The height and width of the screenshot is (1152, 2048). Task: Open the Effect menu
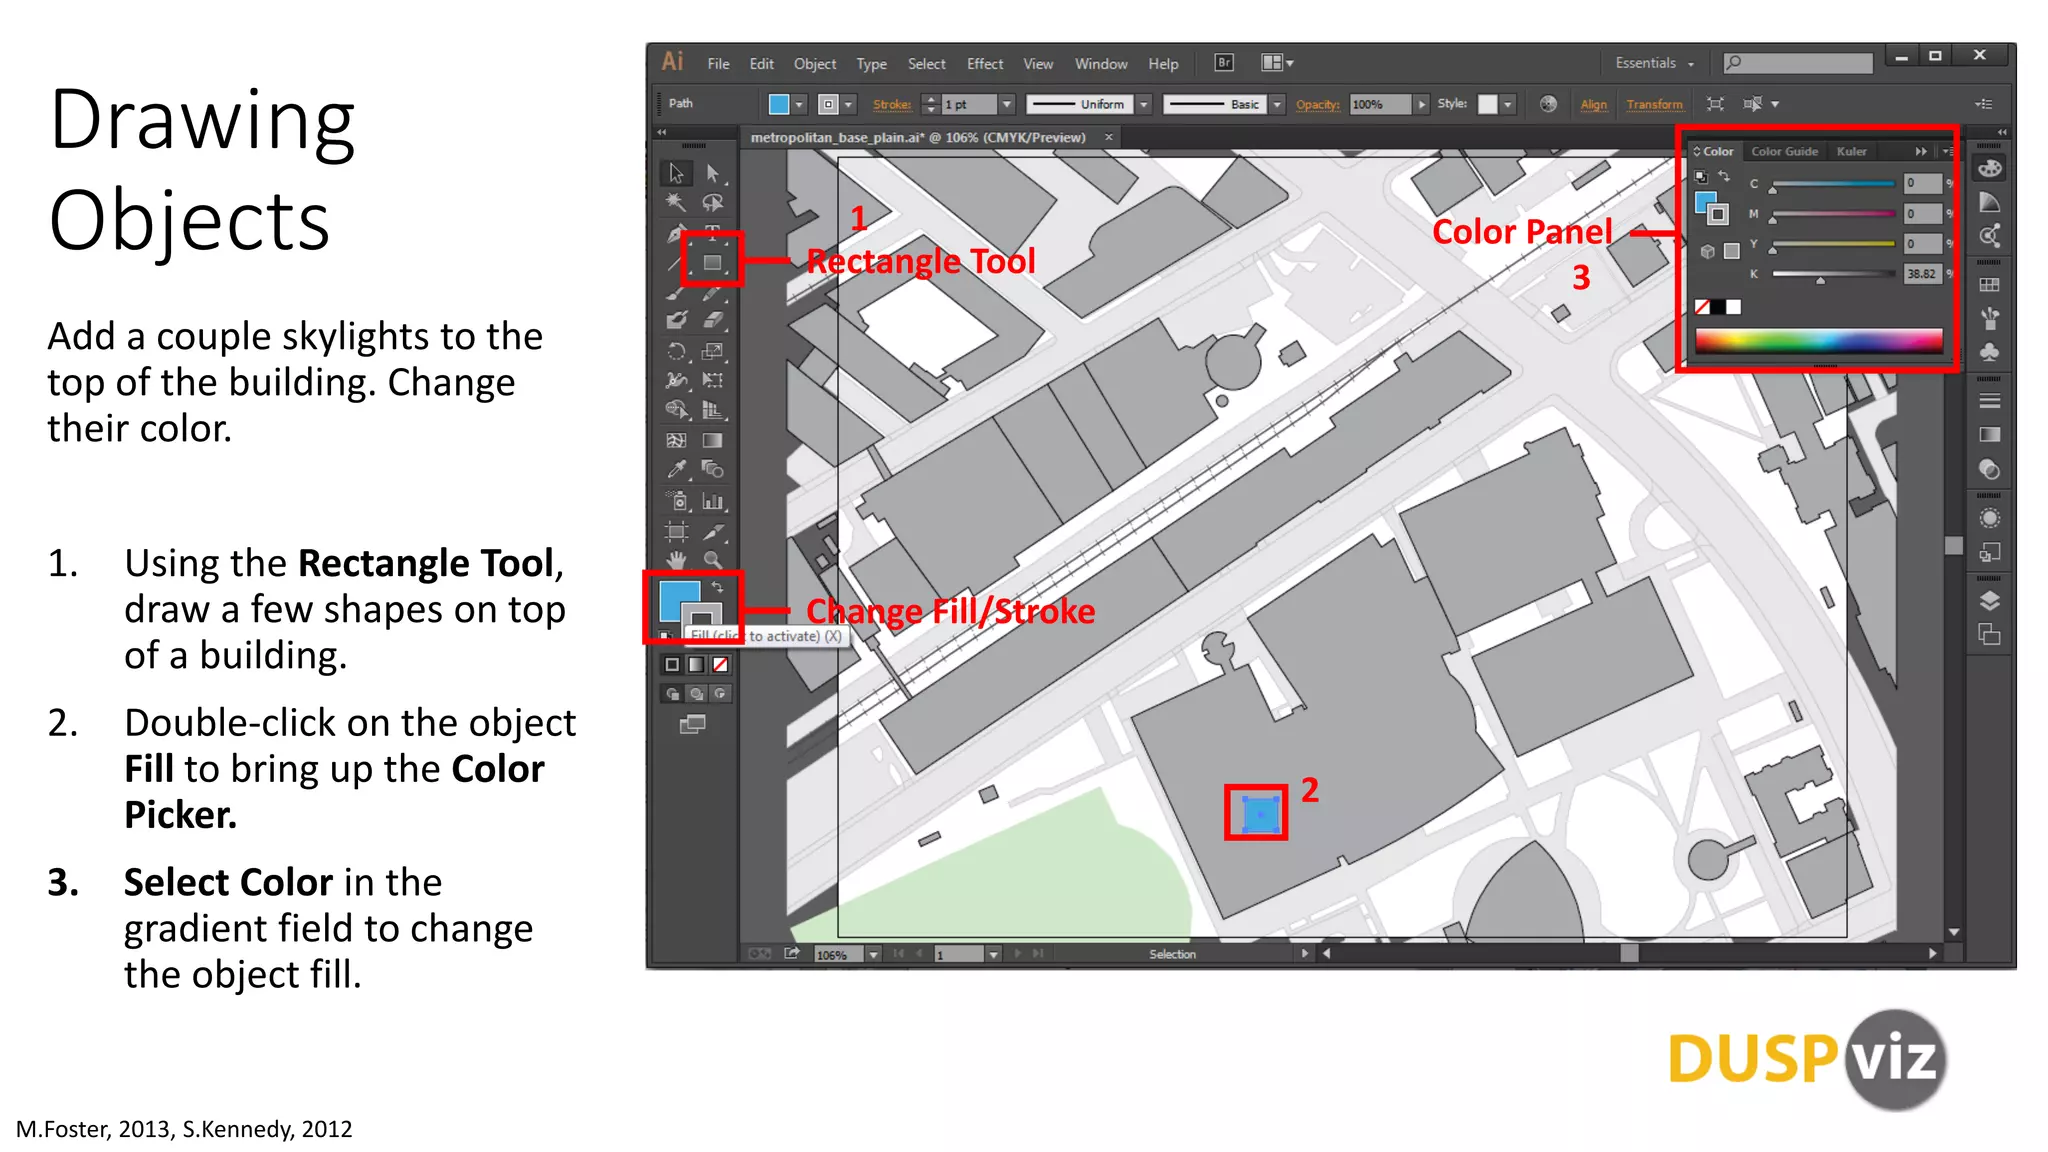(985, 64)
